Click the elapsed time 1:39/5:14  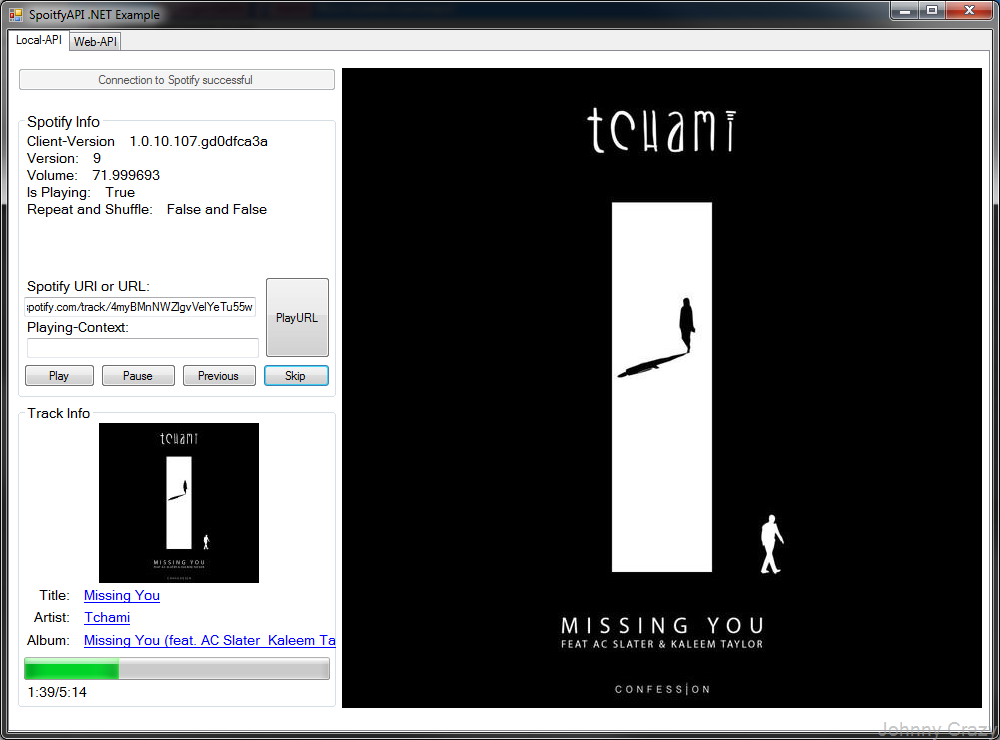tap(57, 692)
